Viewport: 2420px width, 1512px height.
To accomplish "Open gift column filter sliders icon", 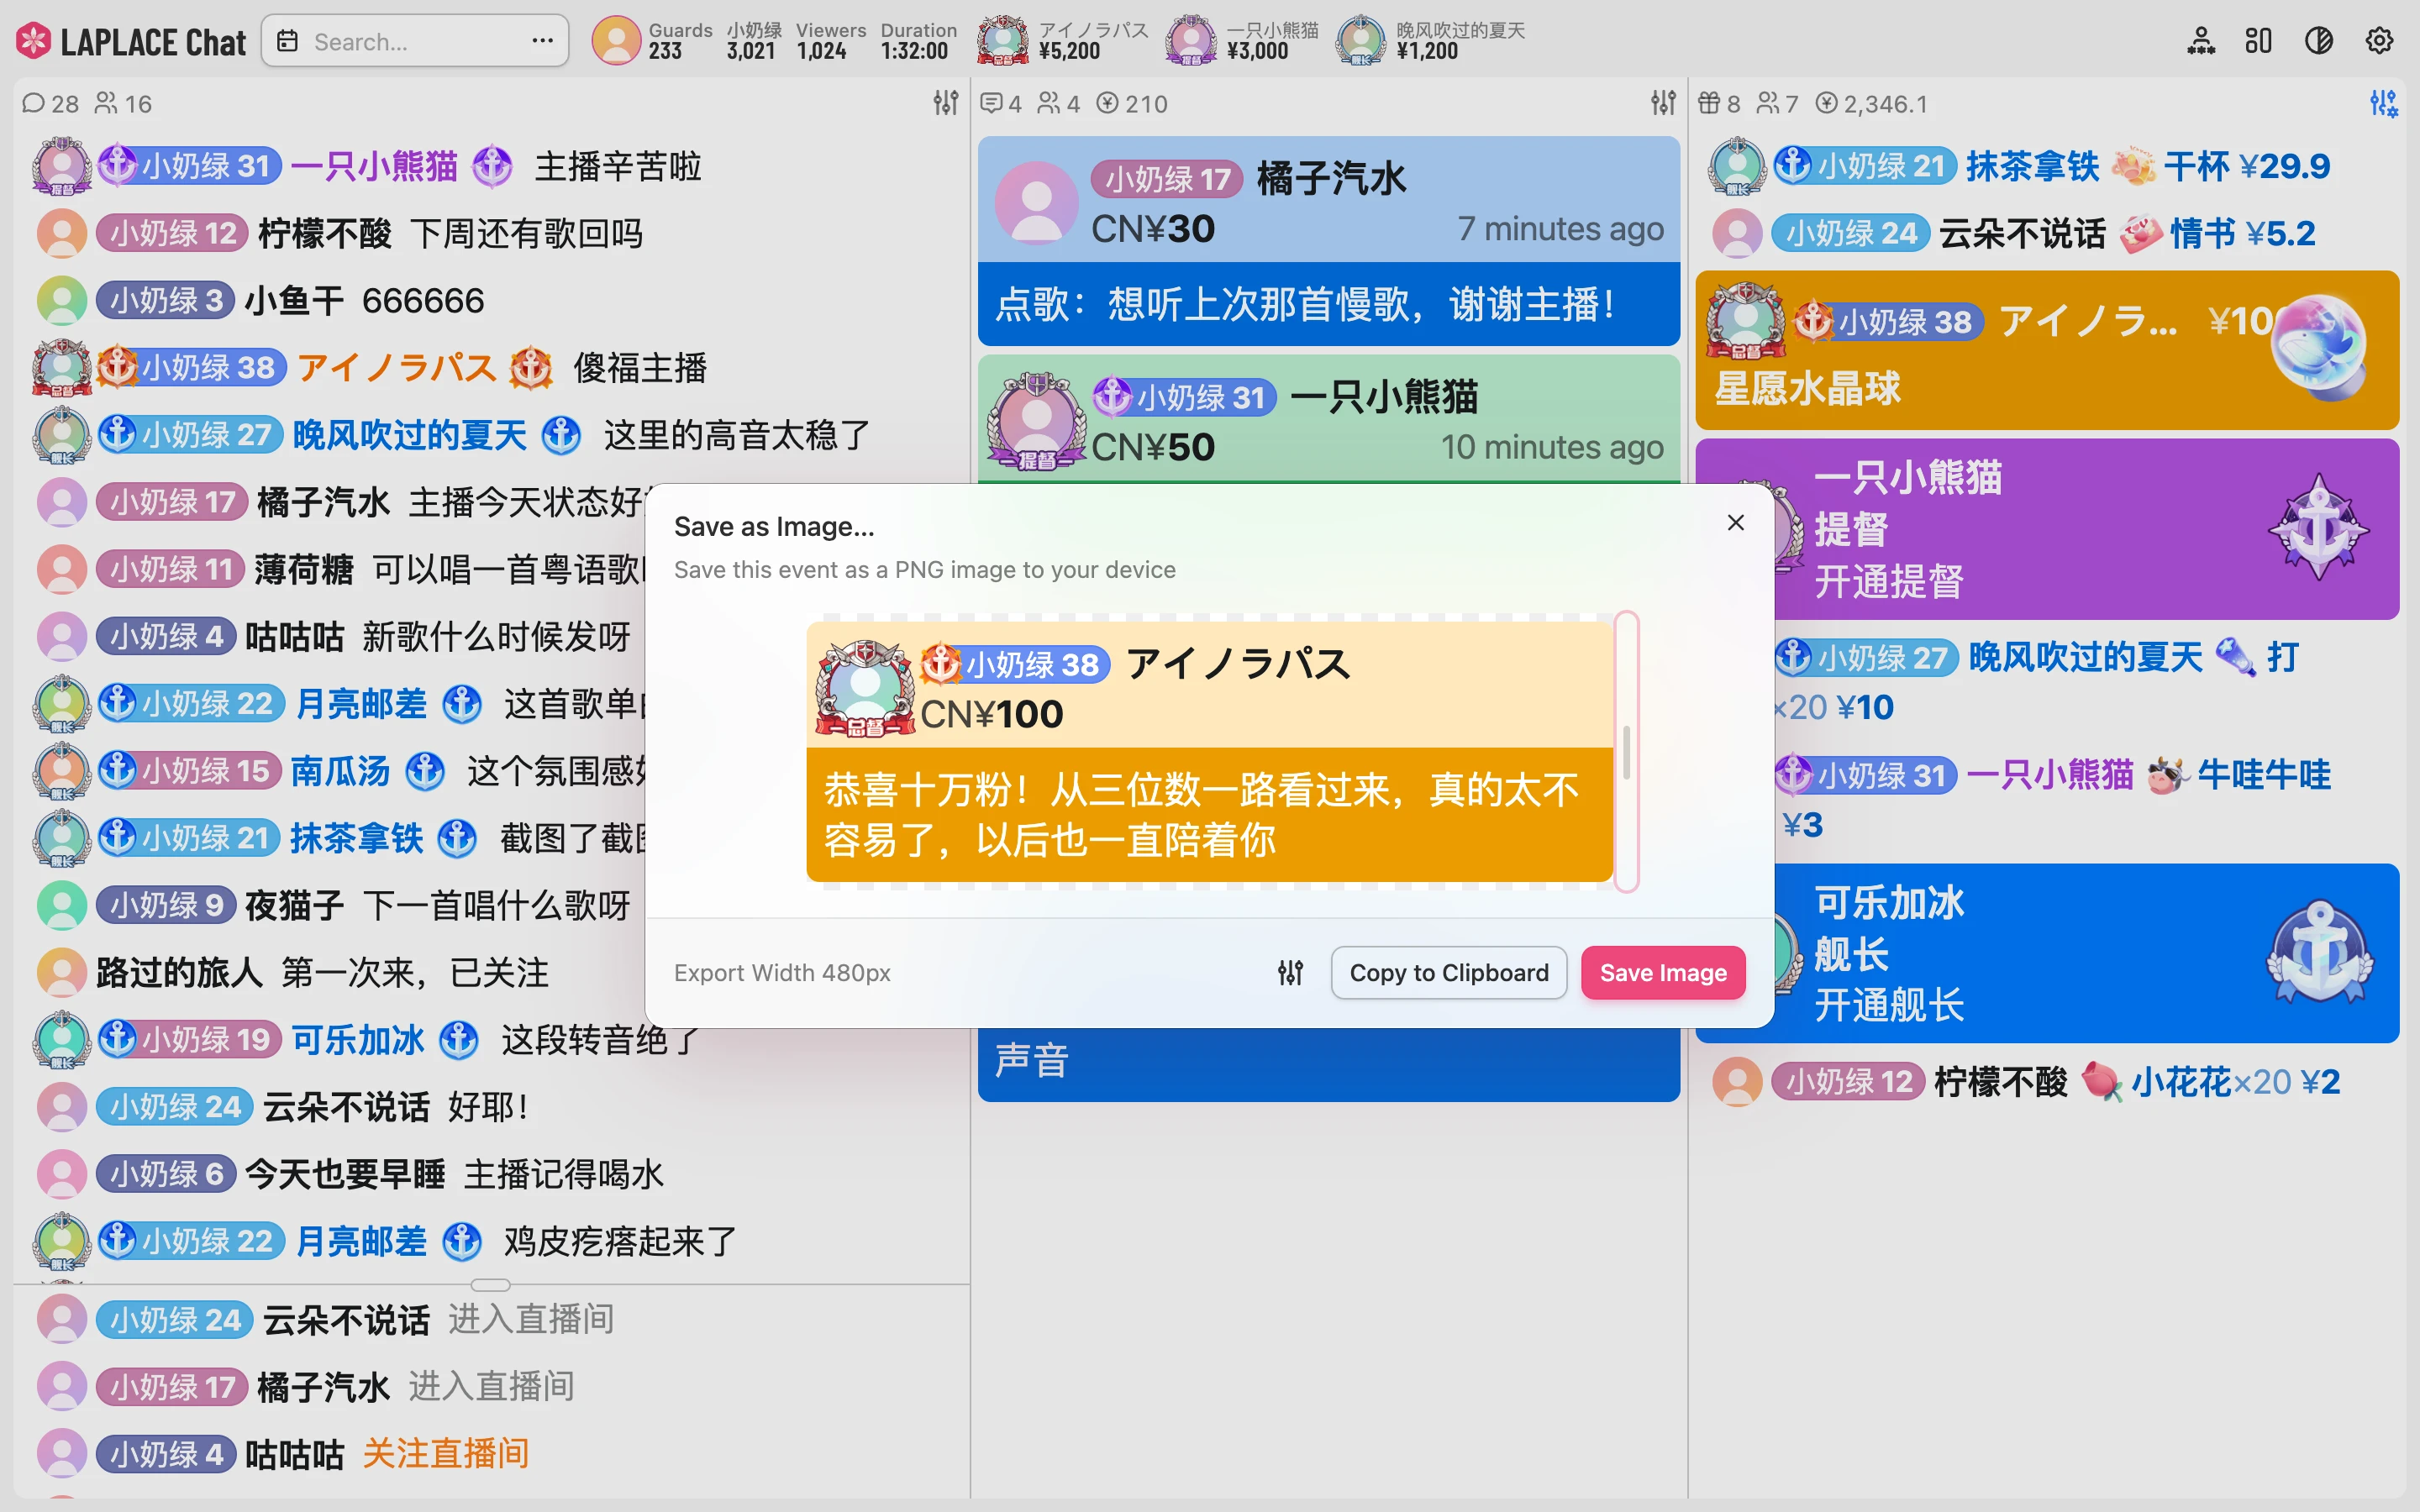I will tap(2384, 102).
